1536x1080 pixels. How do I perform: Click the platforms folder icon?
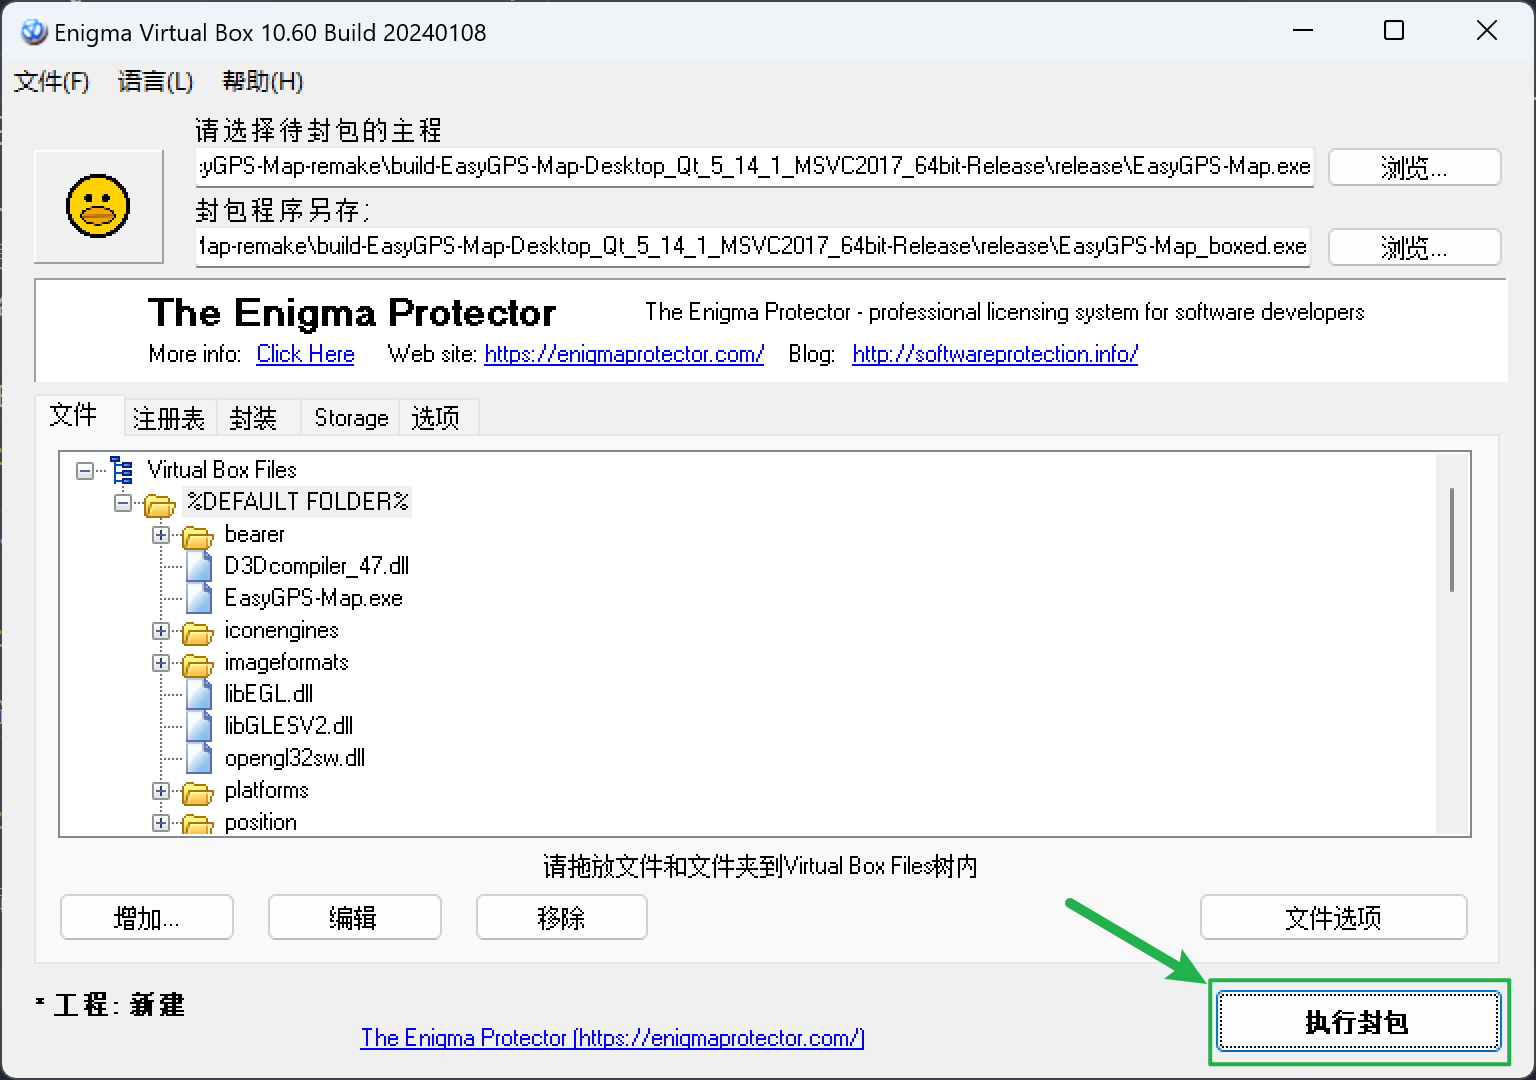pyautogui.click(x=198, y=792)
